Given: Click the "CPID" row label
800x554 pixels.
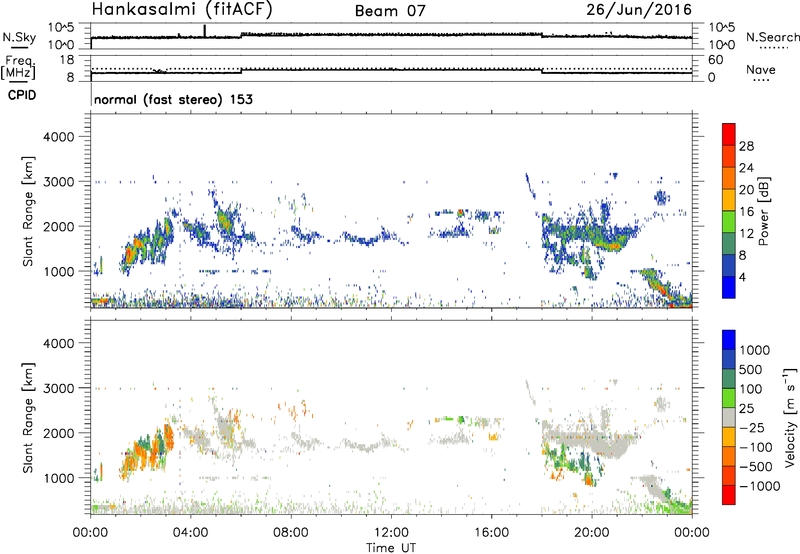Looking at the screenshot, I should point(22,95).
